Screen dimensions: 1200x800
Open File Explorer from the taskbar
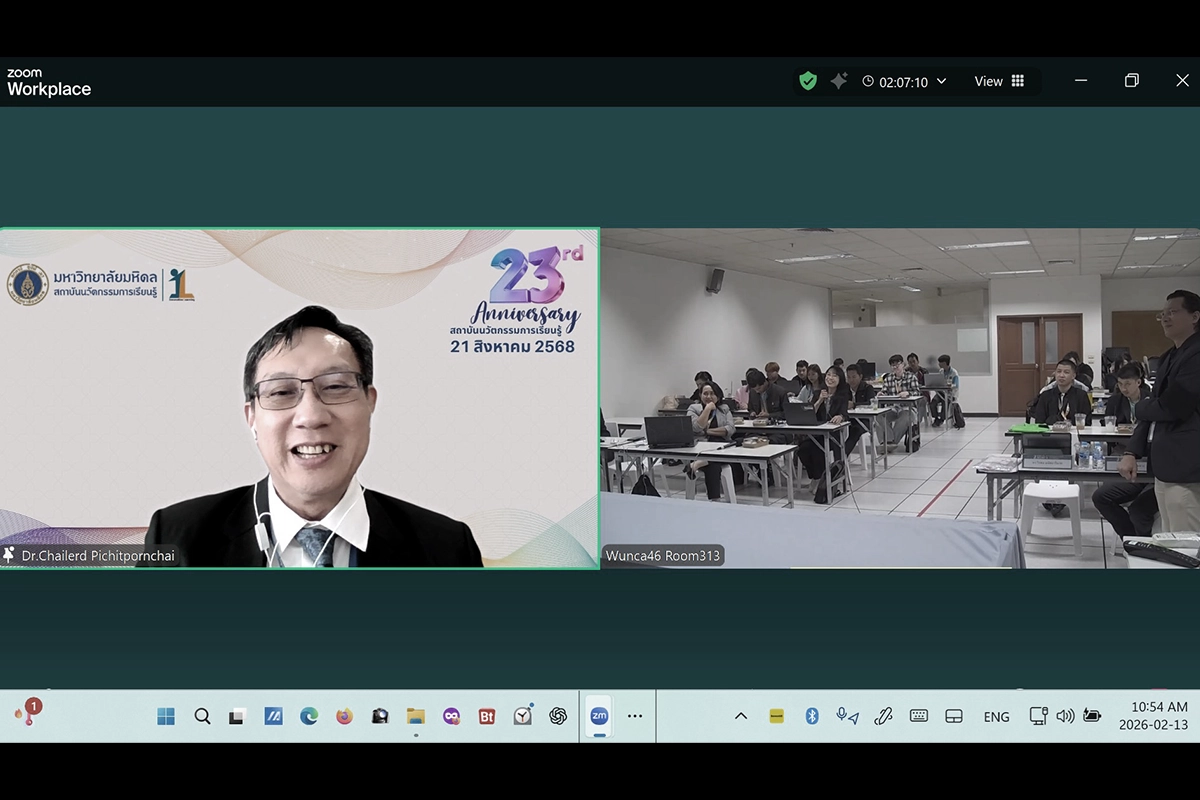(x=416, y=716)
